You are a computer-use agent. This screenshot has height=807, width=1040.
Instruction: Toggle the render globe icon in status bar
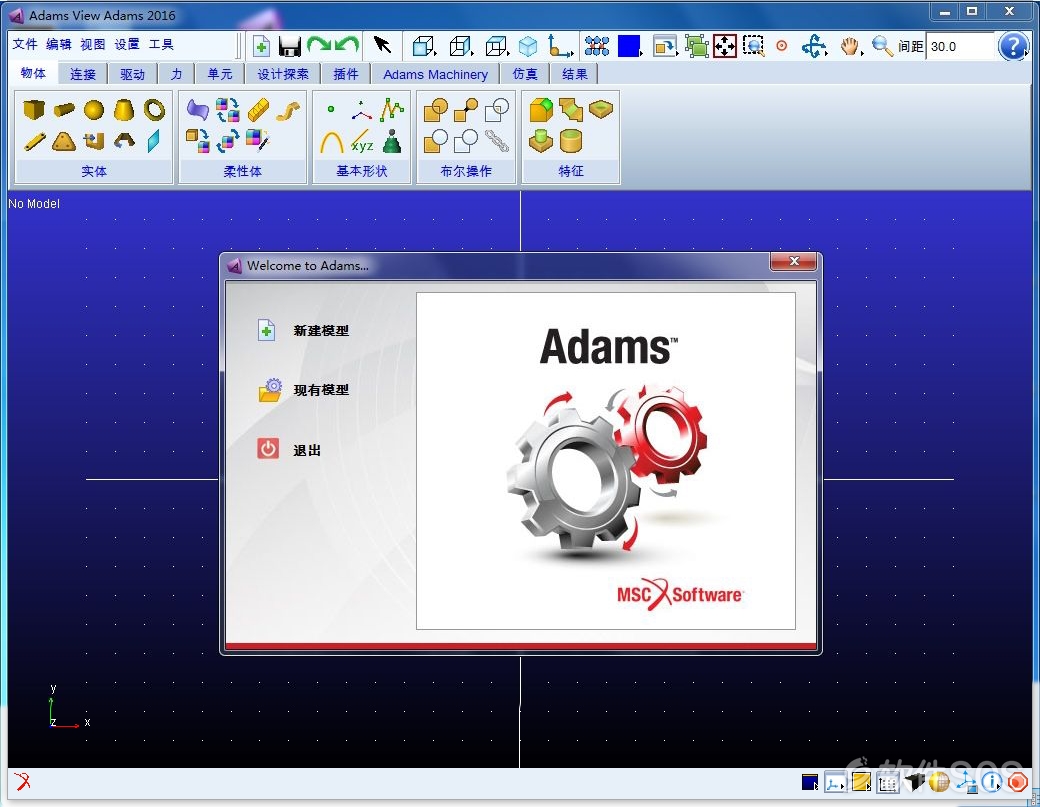coord(939,783)
